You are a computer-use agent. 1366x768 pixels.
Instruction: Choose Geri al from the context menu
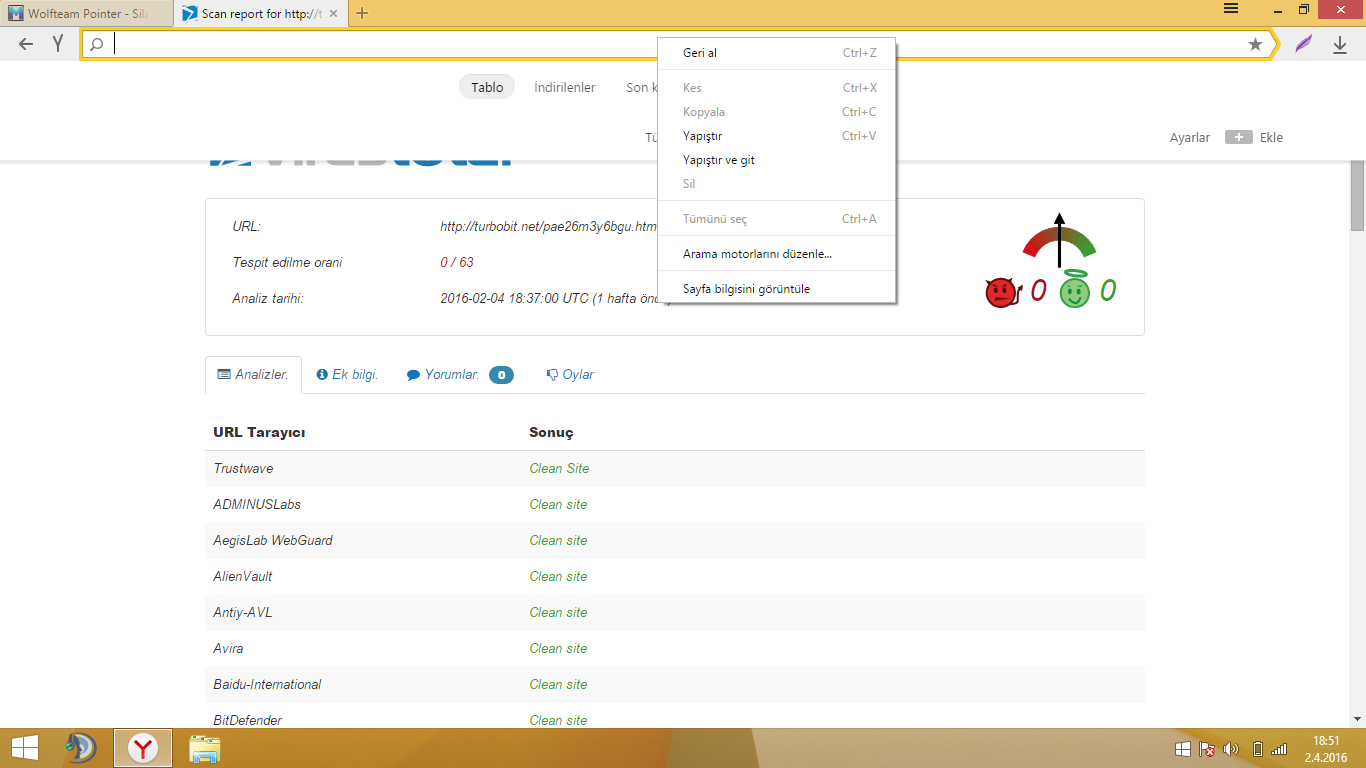[777, 53]
